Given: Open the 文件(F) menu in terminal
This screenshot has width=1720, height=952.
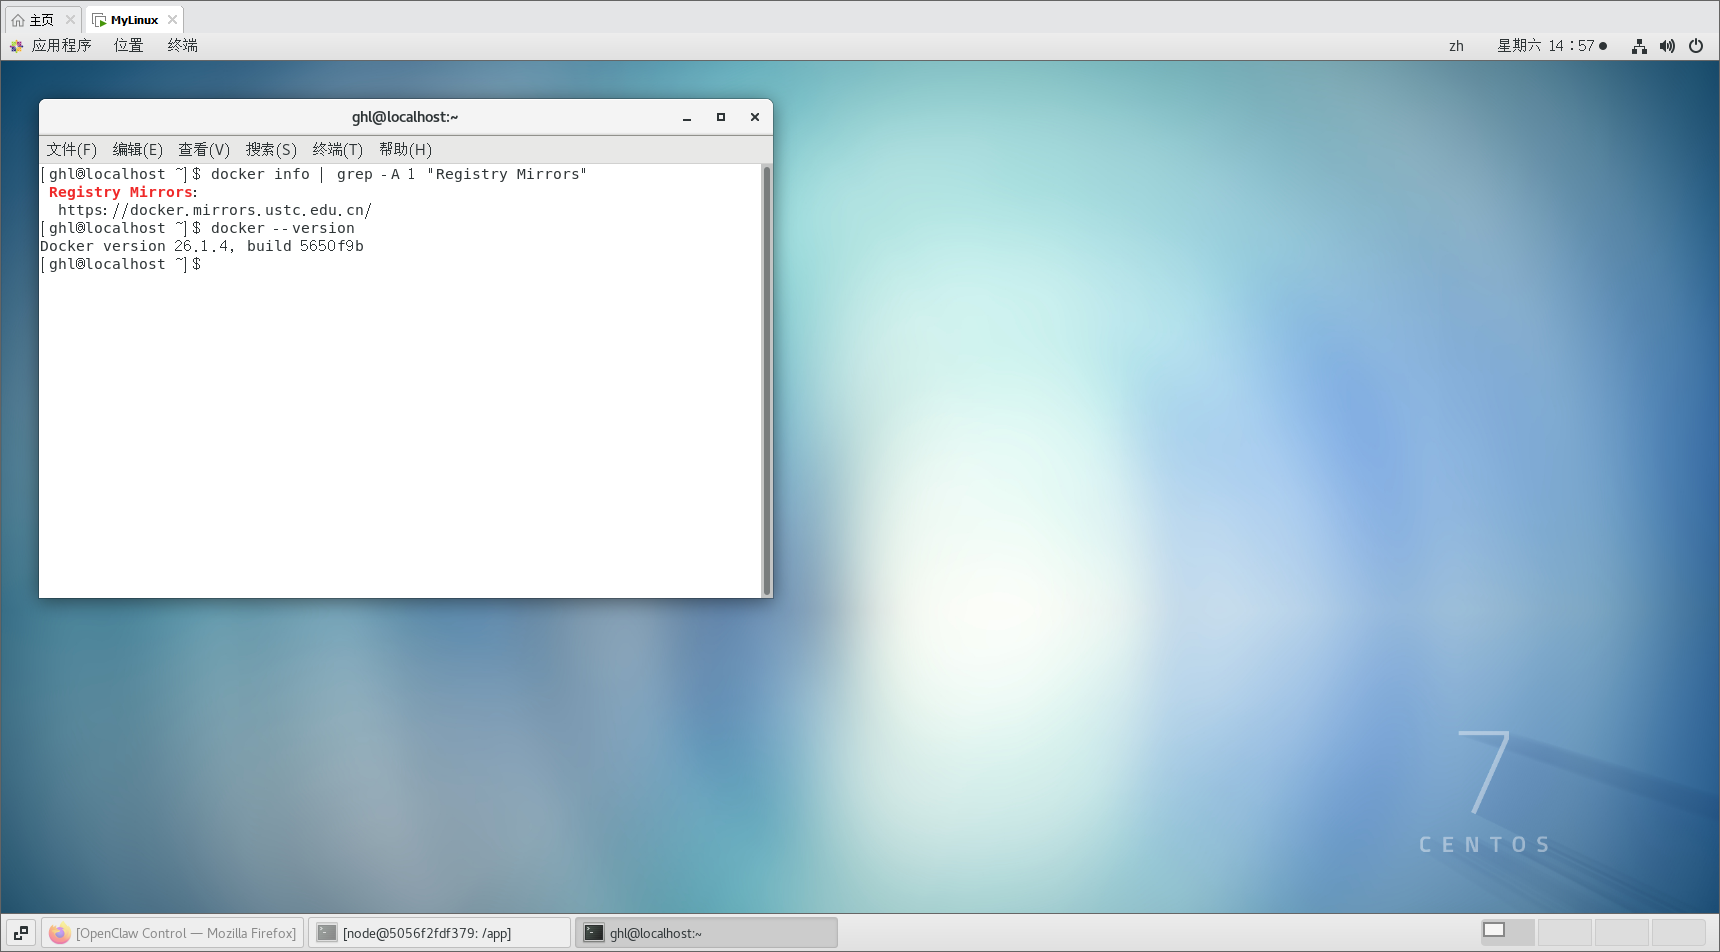Looking at the screenshot, I should (x=71, y=149).
